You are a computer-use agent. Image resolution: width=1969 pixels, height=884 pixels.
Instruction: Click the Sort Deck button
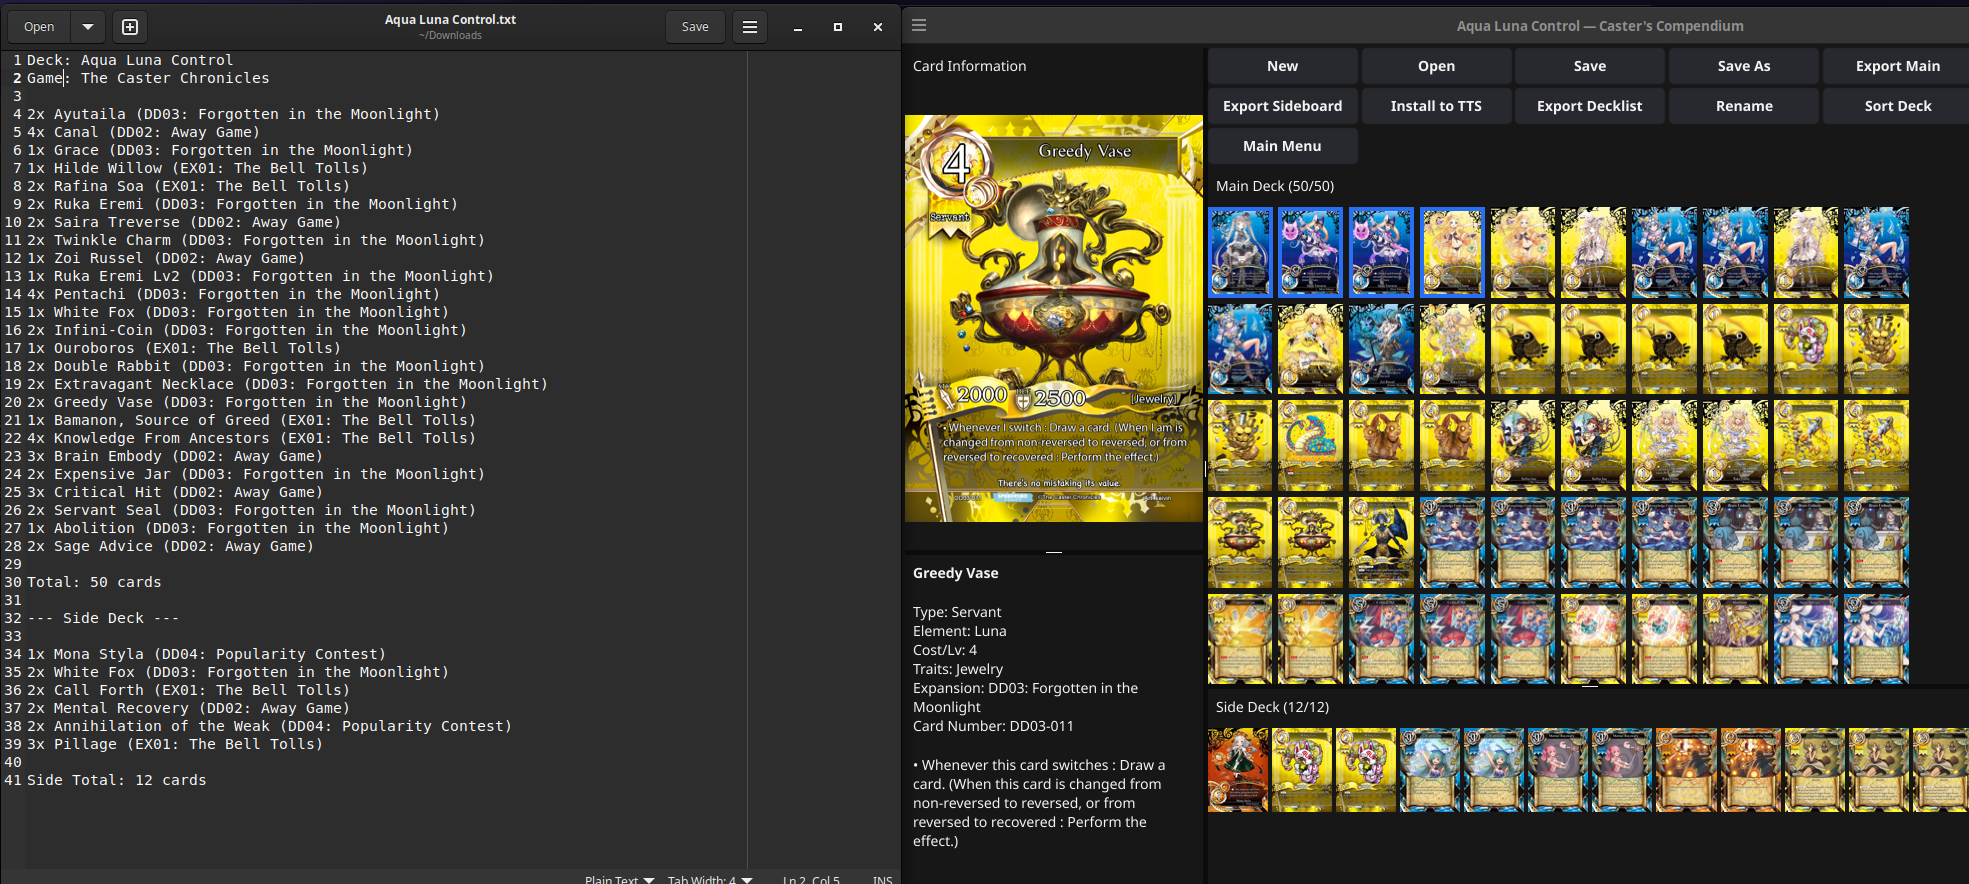click(x=1897, y=106)
